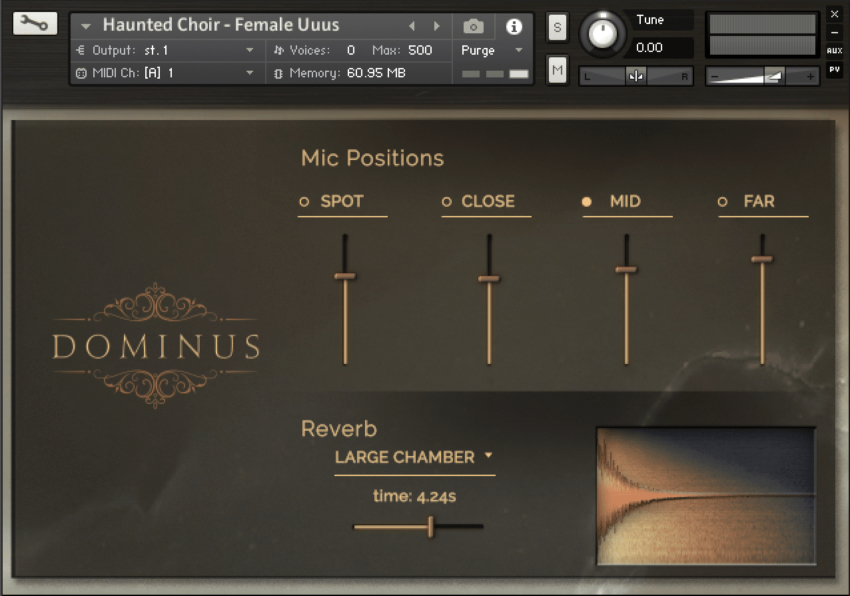The image size is (850, 596).
Task: Open instrument edit mode with wrench icon
Action: [35, 23]
